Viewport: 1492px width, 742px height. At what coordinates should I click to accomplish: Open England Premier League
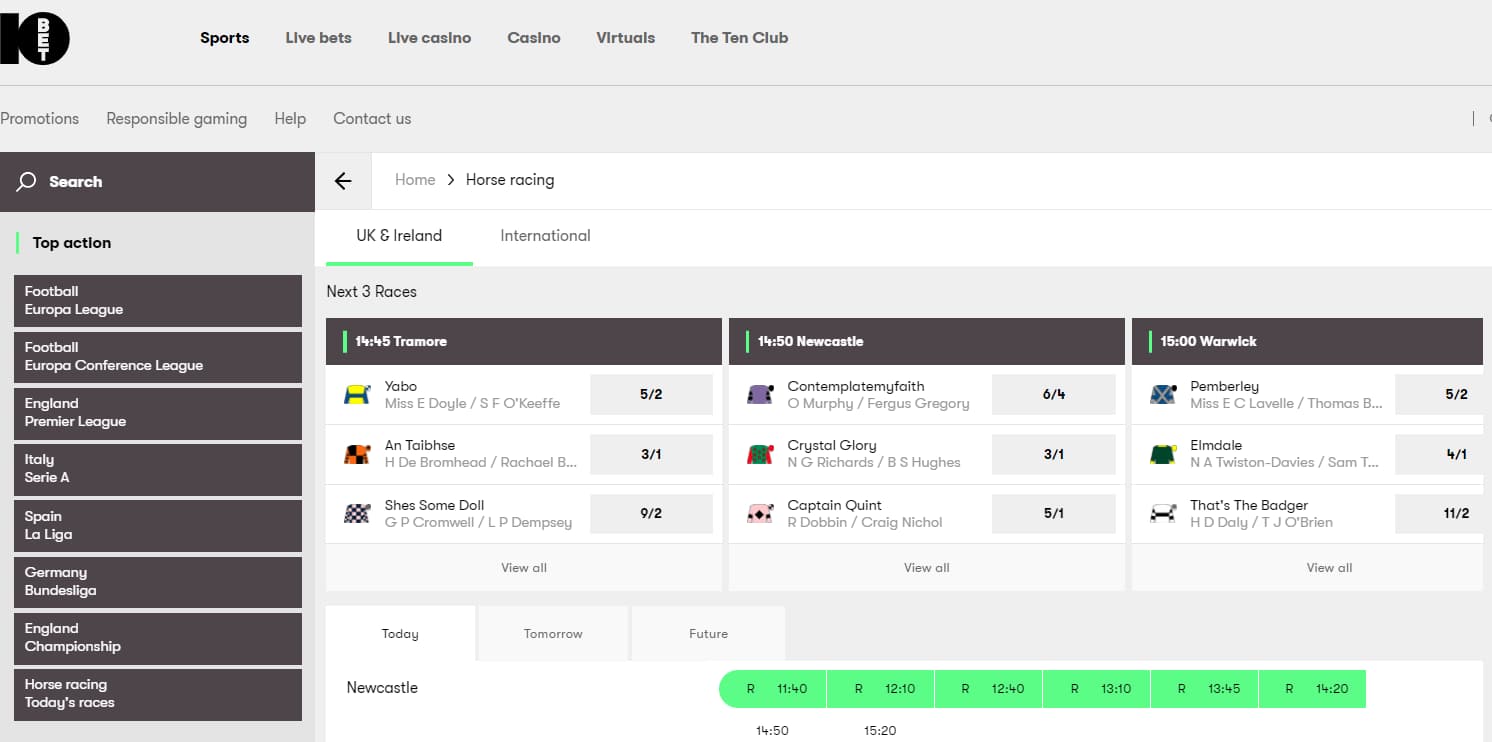pos(158,413)
